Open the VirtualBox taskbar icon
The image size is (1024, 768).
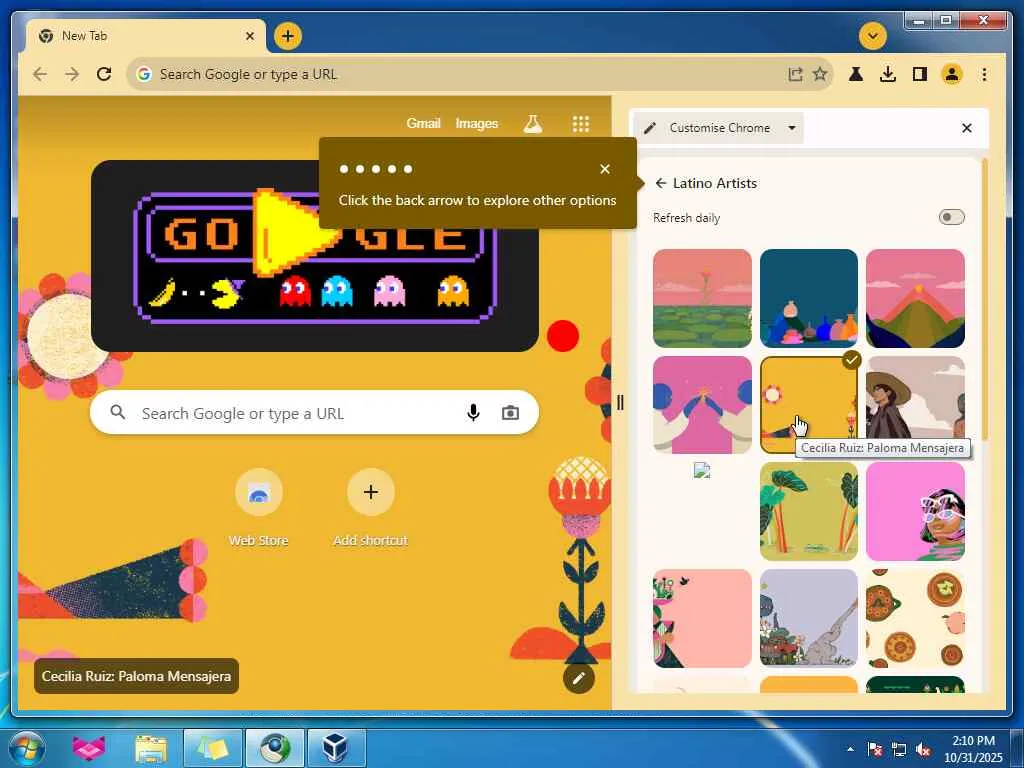pos(336,748)
